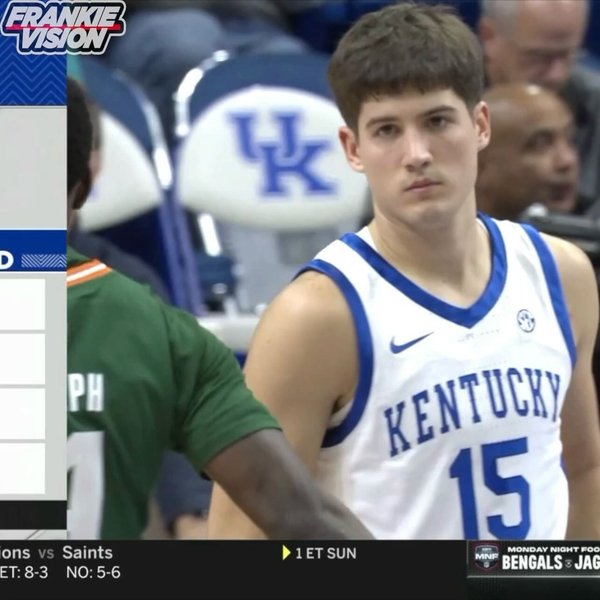600x600 pixels.
Task: Click the blue UK logo on chair
Action: 283,154
